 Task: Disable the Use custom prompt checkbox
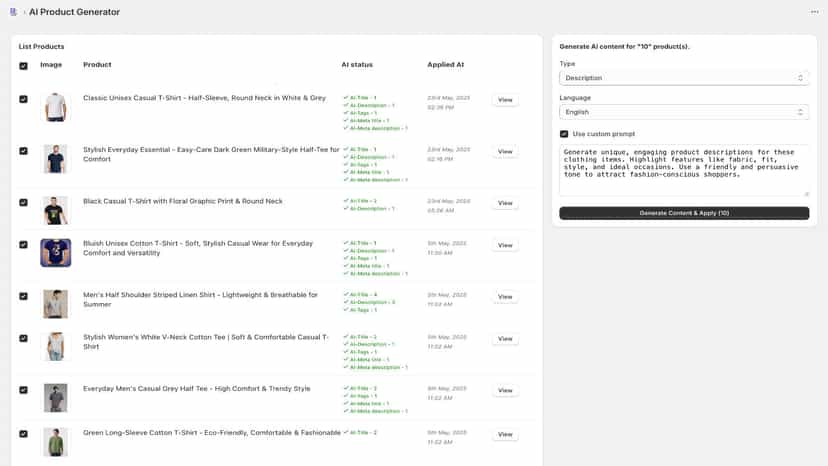pyautogui.click(x=564, y=134)
